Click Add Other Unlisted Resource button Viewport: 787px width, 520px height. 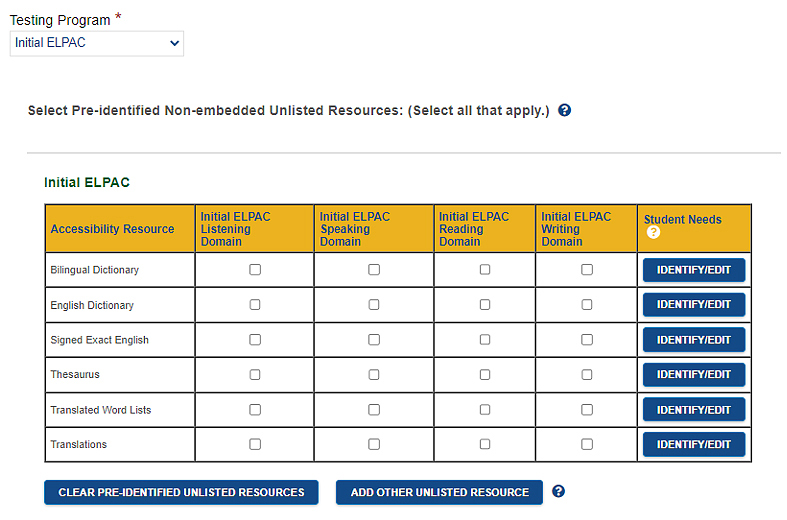coord(439,492)
